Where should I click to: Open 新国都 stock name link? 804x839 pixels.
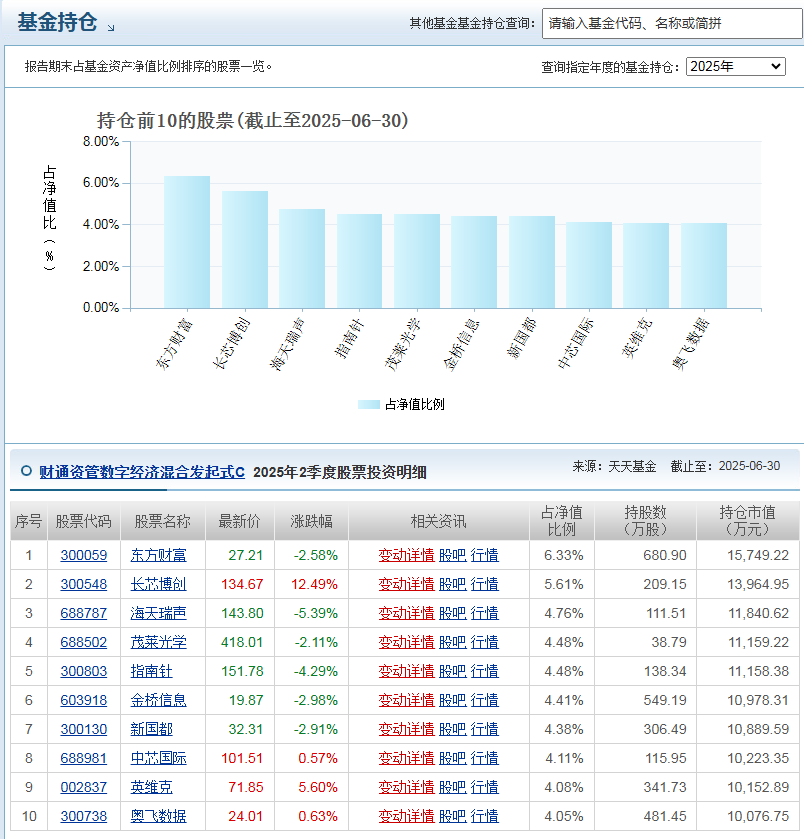coord(151,729)
